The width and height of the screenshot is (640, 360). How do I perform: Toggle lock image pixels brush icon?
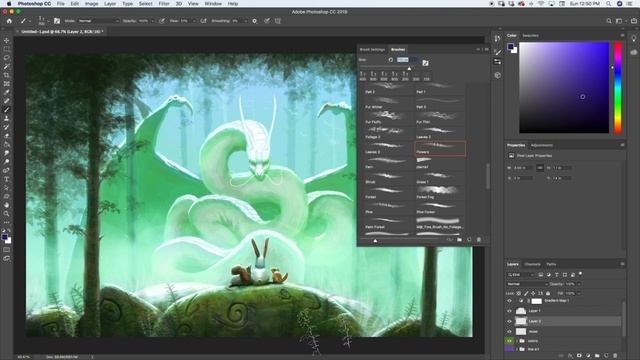(x=526, y=293)
